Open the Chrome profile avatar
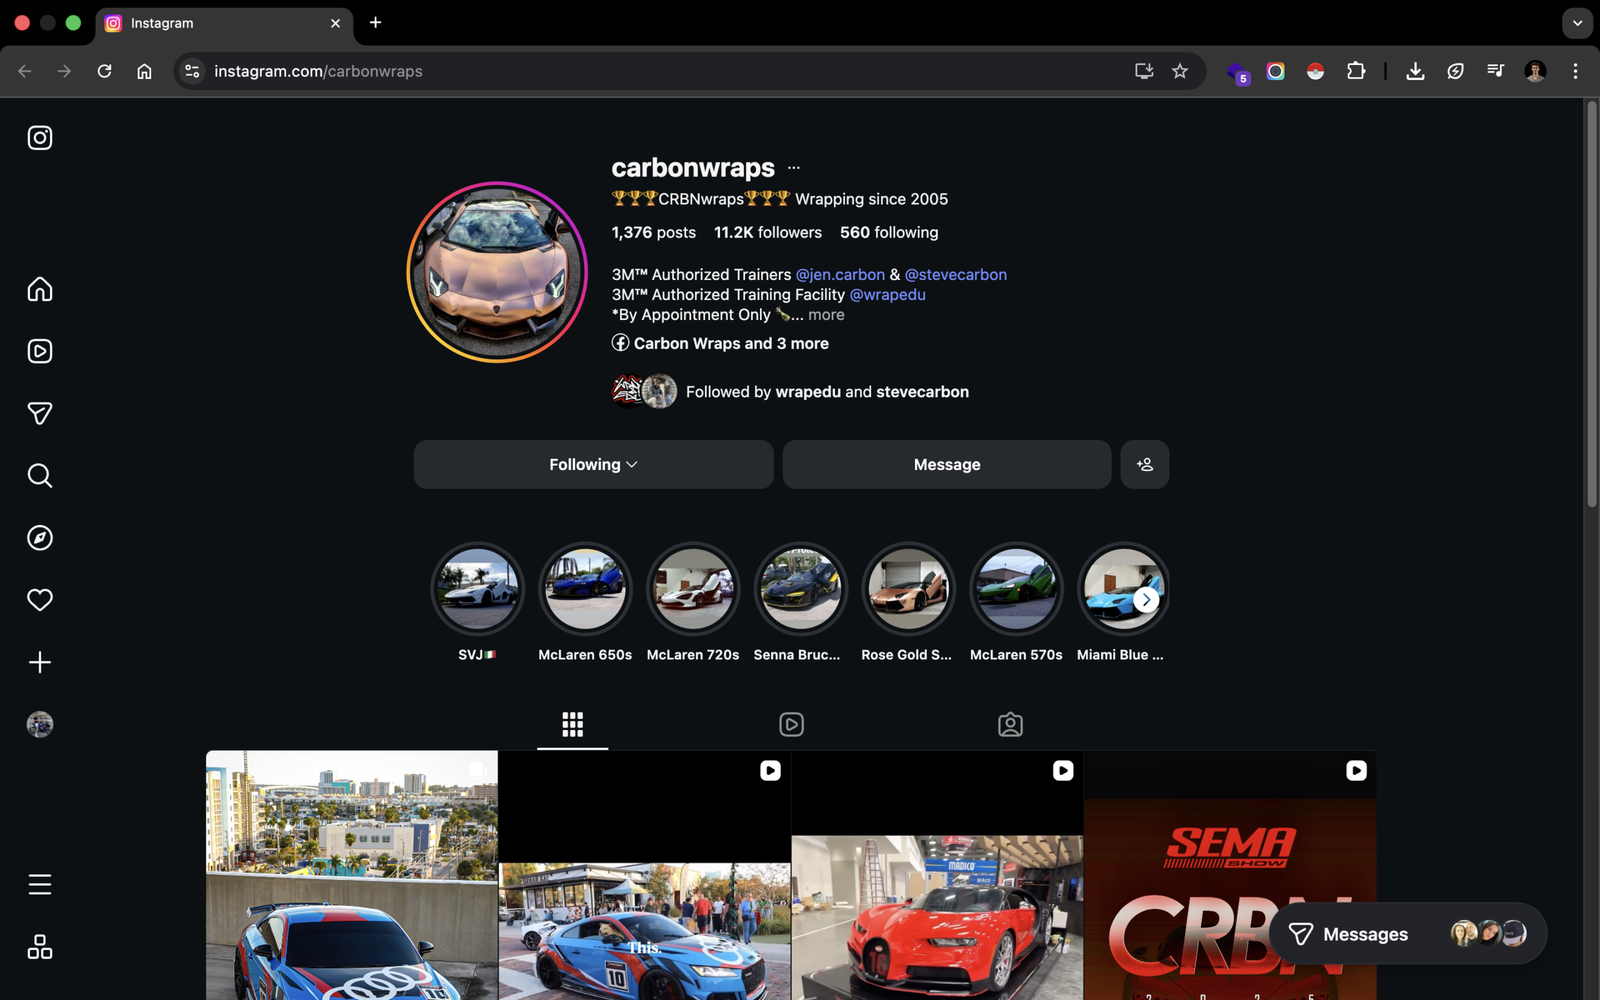 pos(1535,71)
